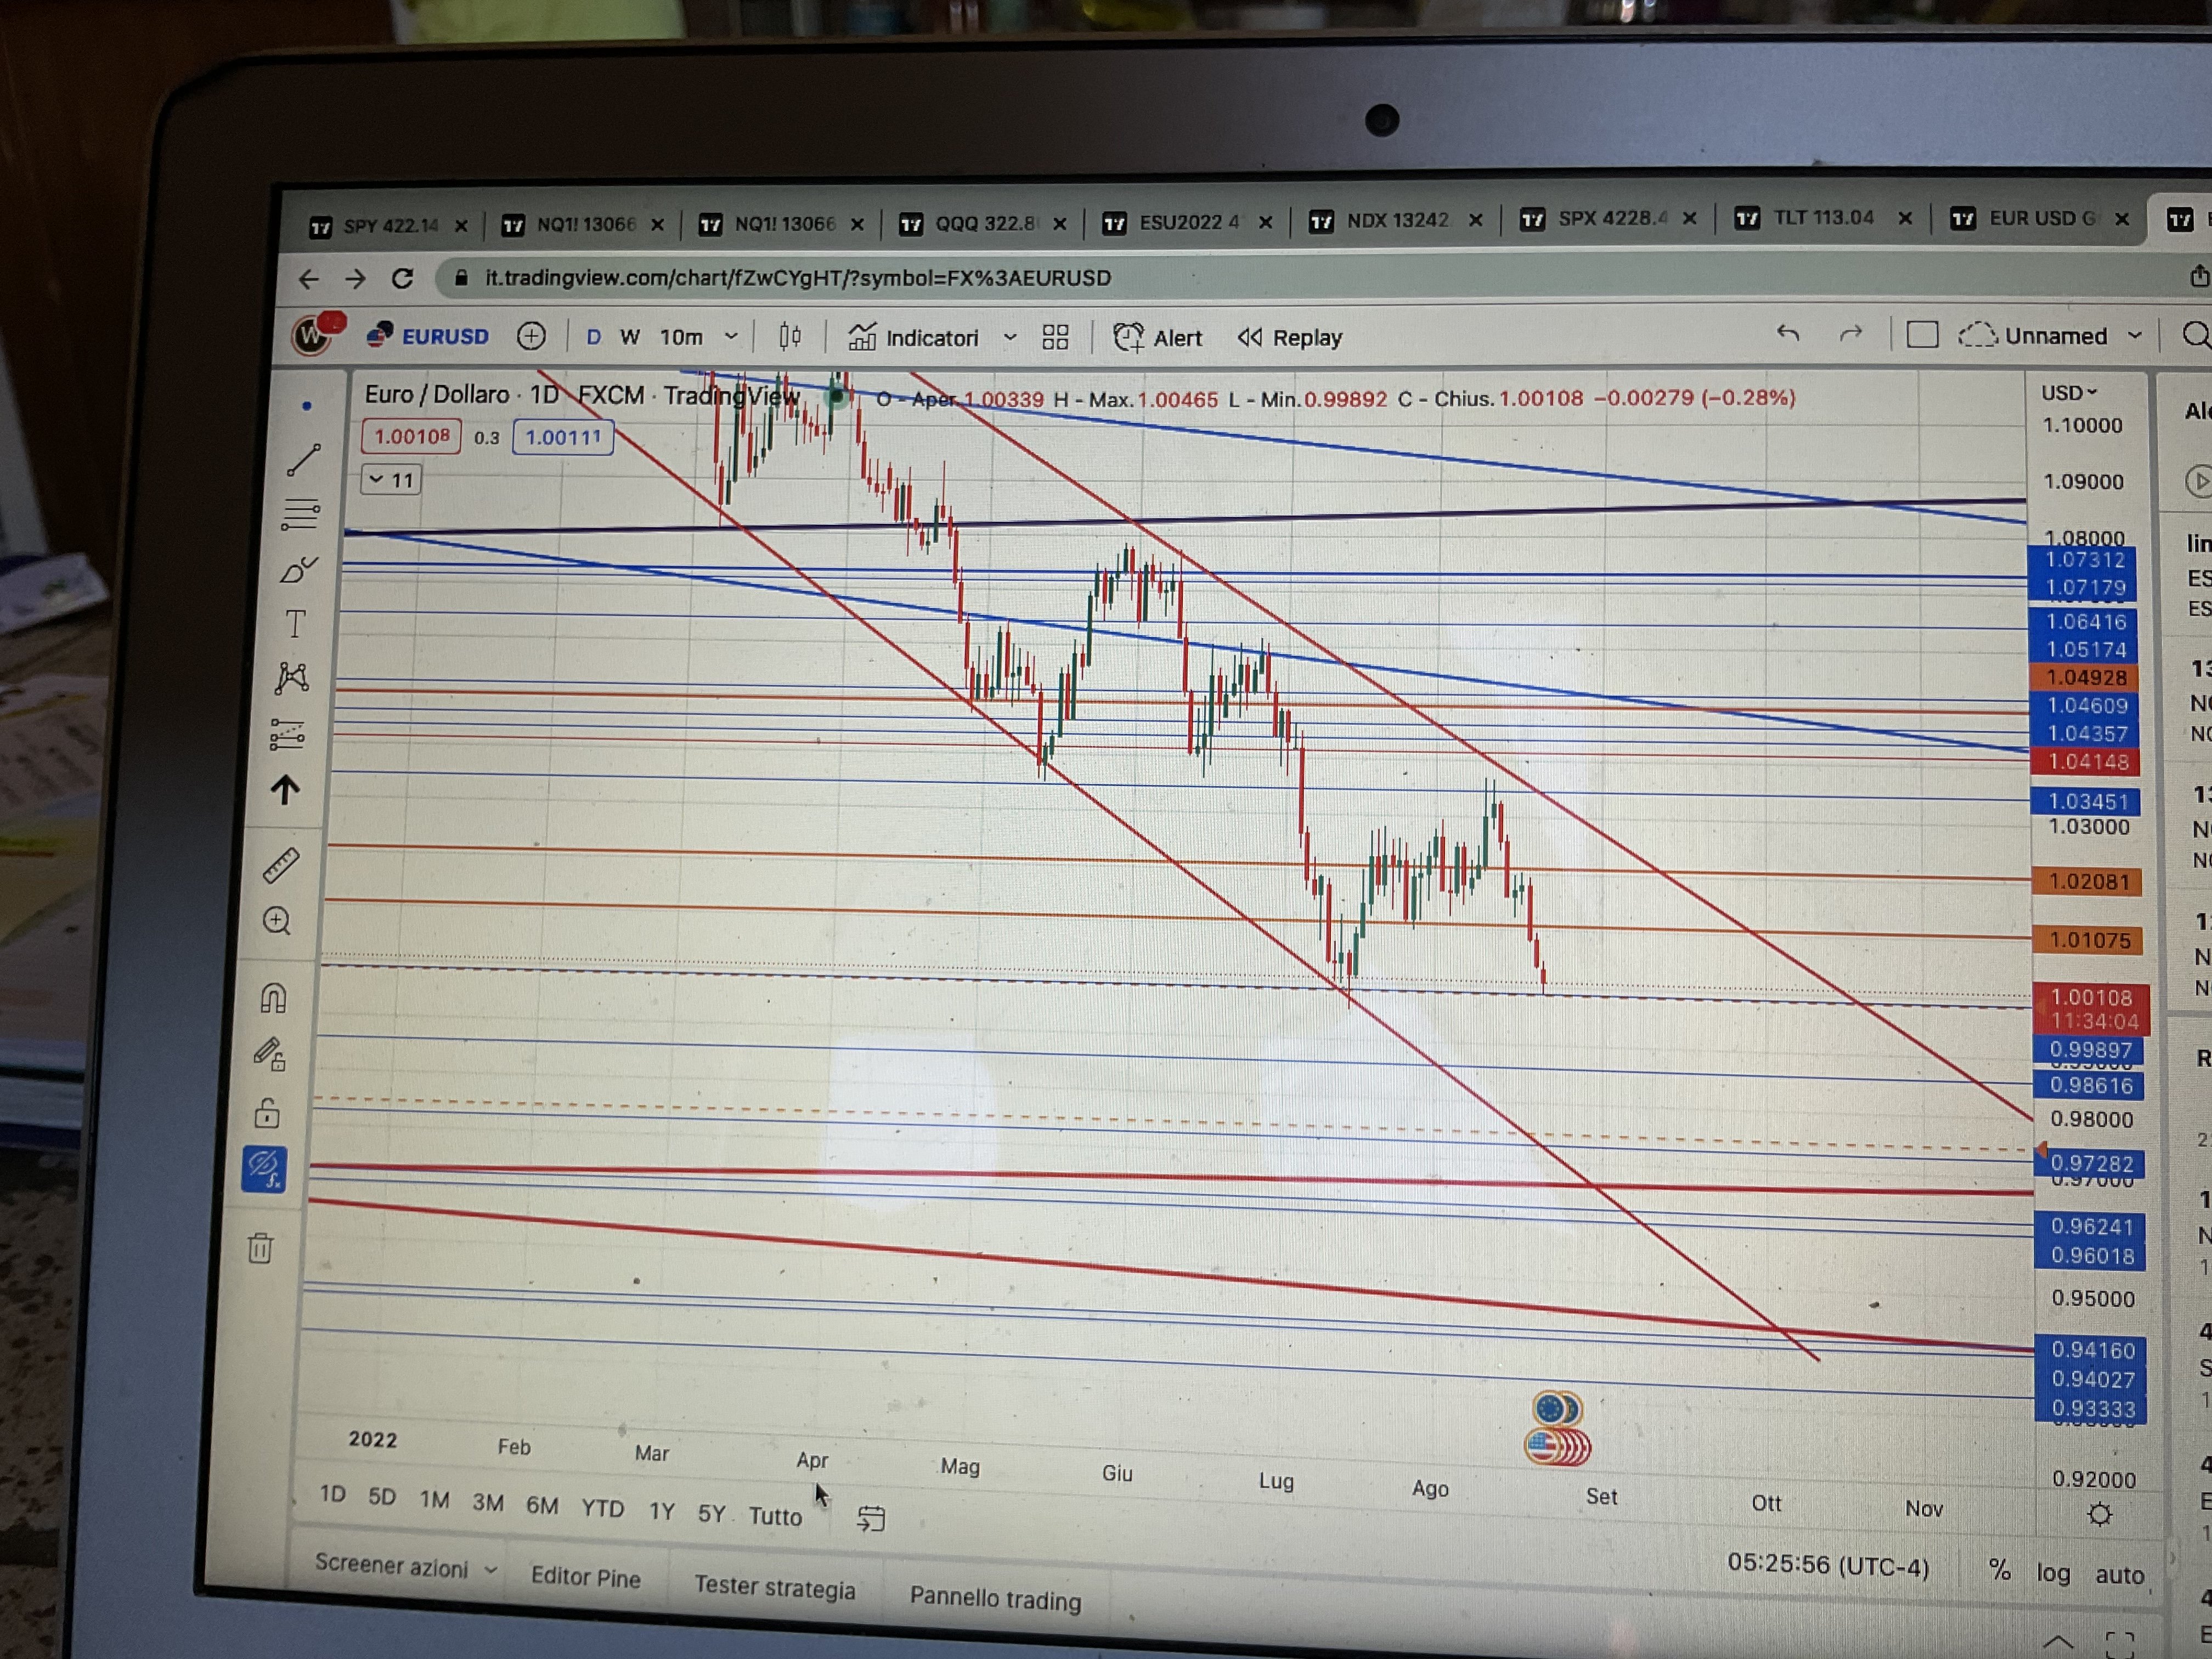2212x1659 pixels.
Task: Switch to the W weekly timeframe
Action: pos(629,337)
